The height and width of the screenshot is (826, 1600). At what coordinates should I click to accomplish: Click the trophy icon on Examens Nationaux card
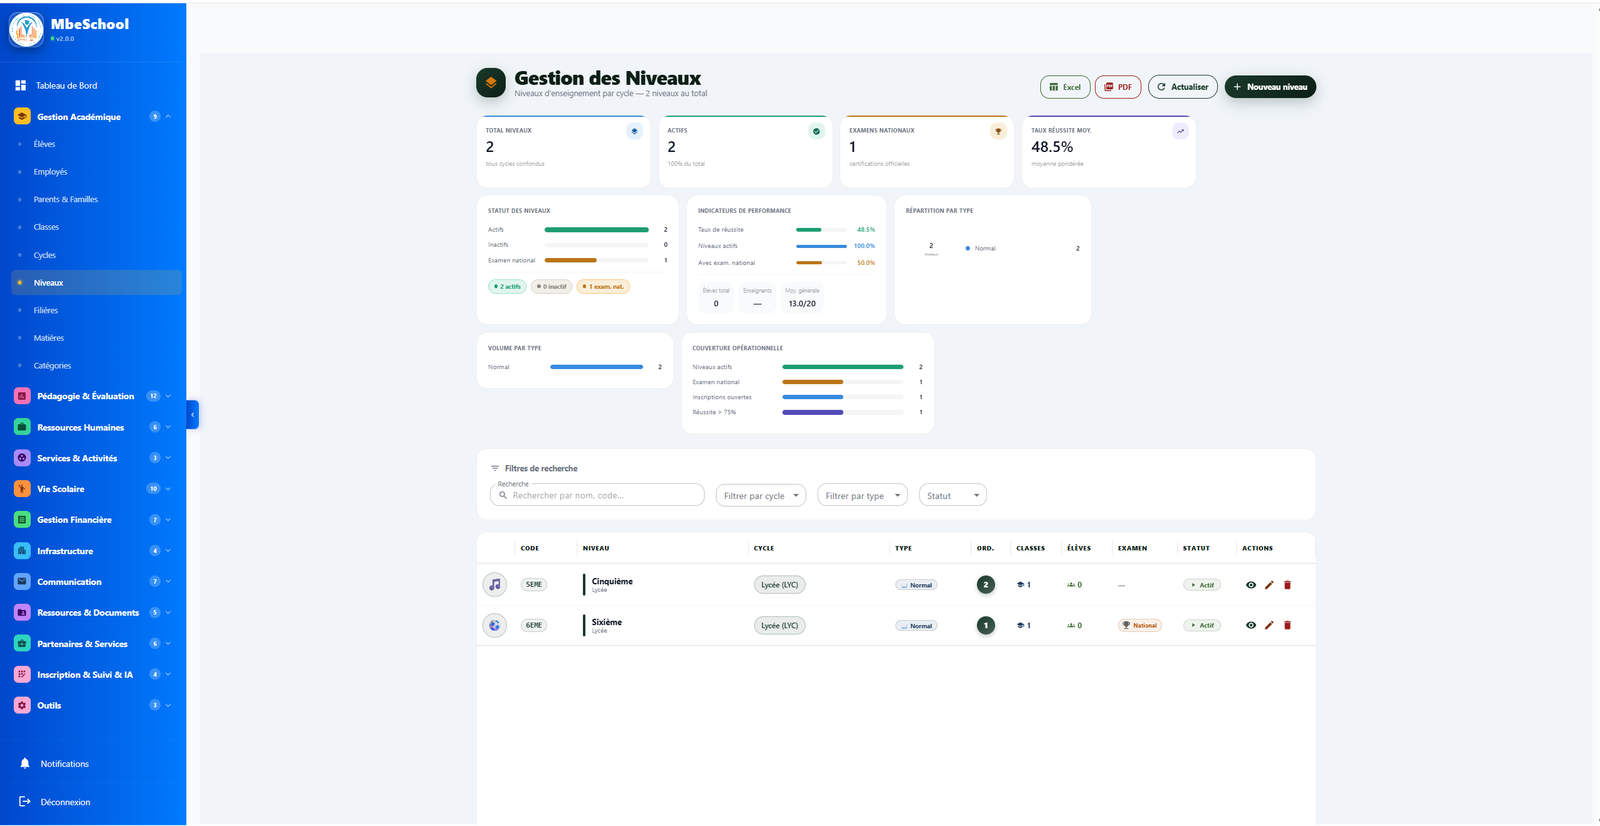click(998, 131)
